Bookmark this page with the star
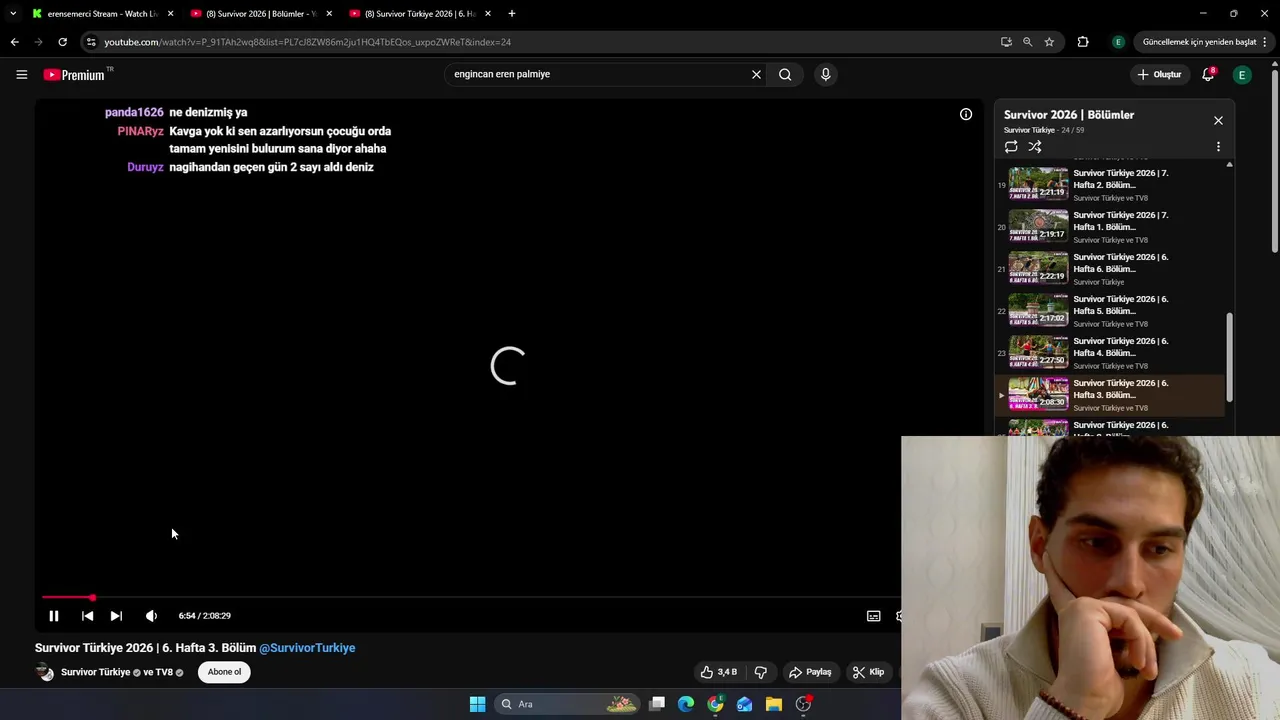The width and height of the screenshot is (1280, 720). [1049, 42]
